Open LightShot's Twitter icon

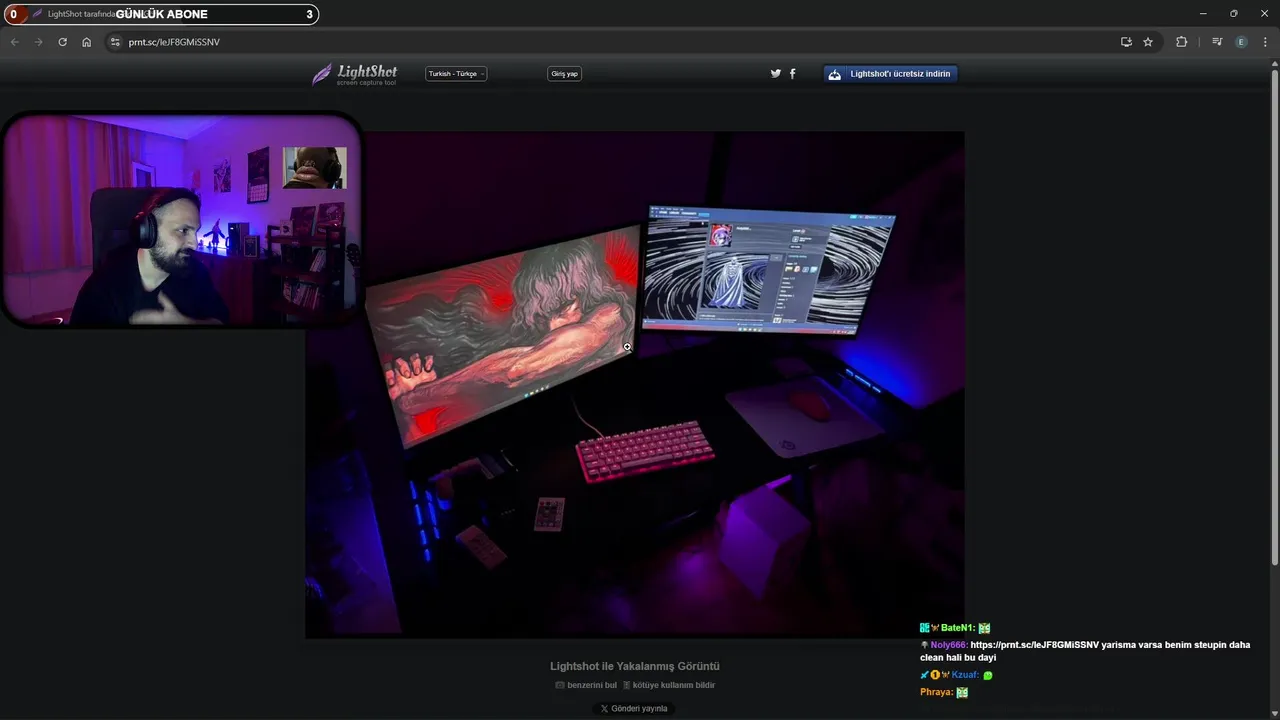[775, 74]
